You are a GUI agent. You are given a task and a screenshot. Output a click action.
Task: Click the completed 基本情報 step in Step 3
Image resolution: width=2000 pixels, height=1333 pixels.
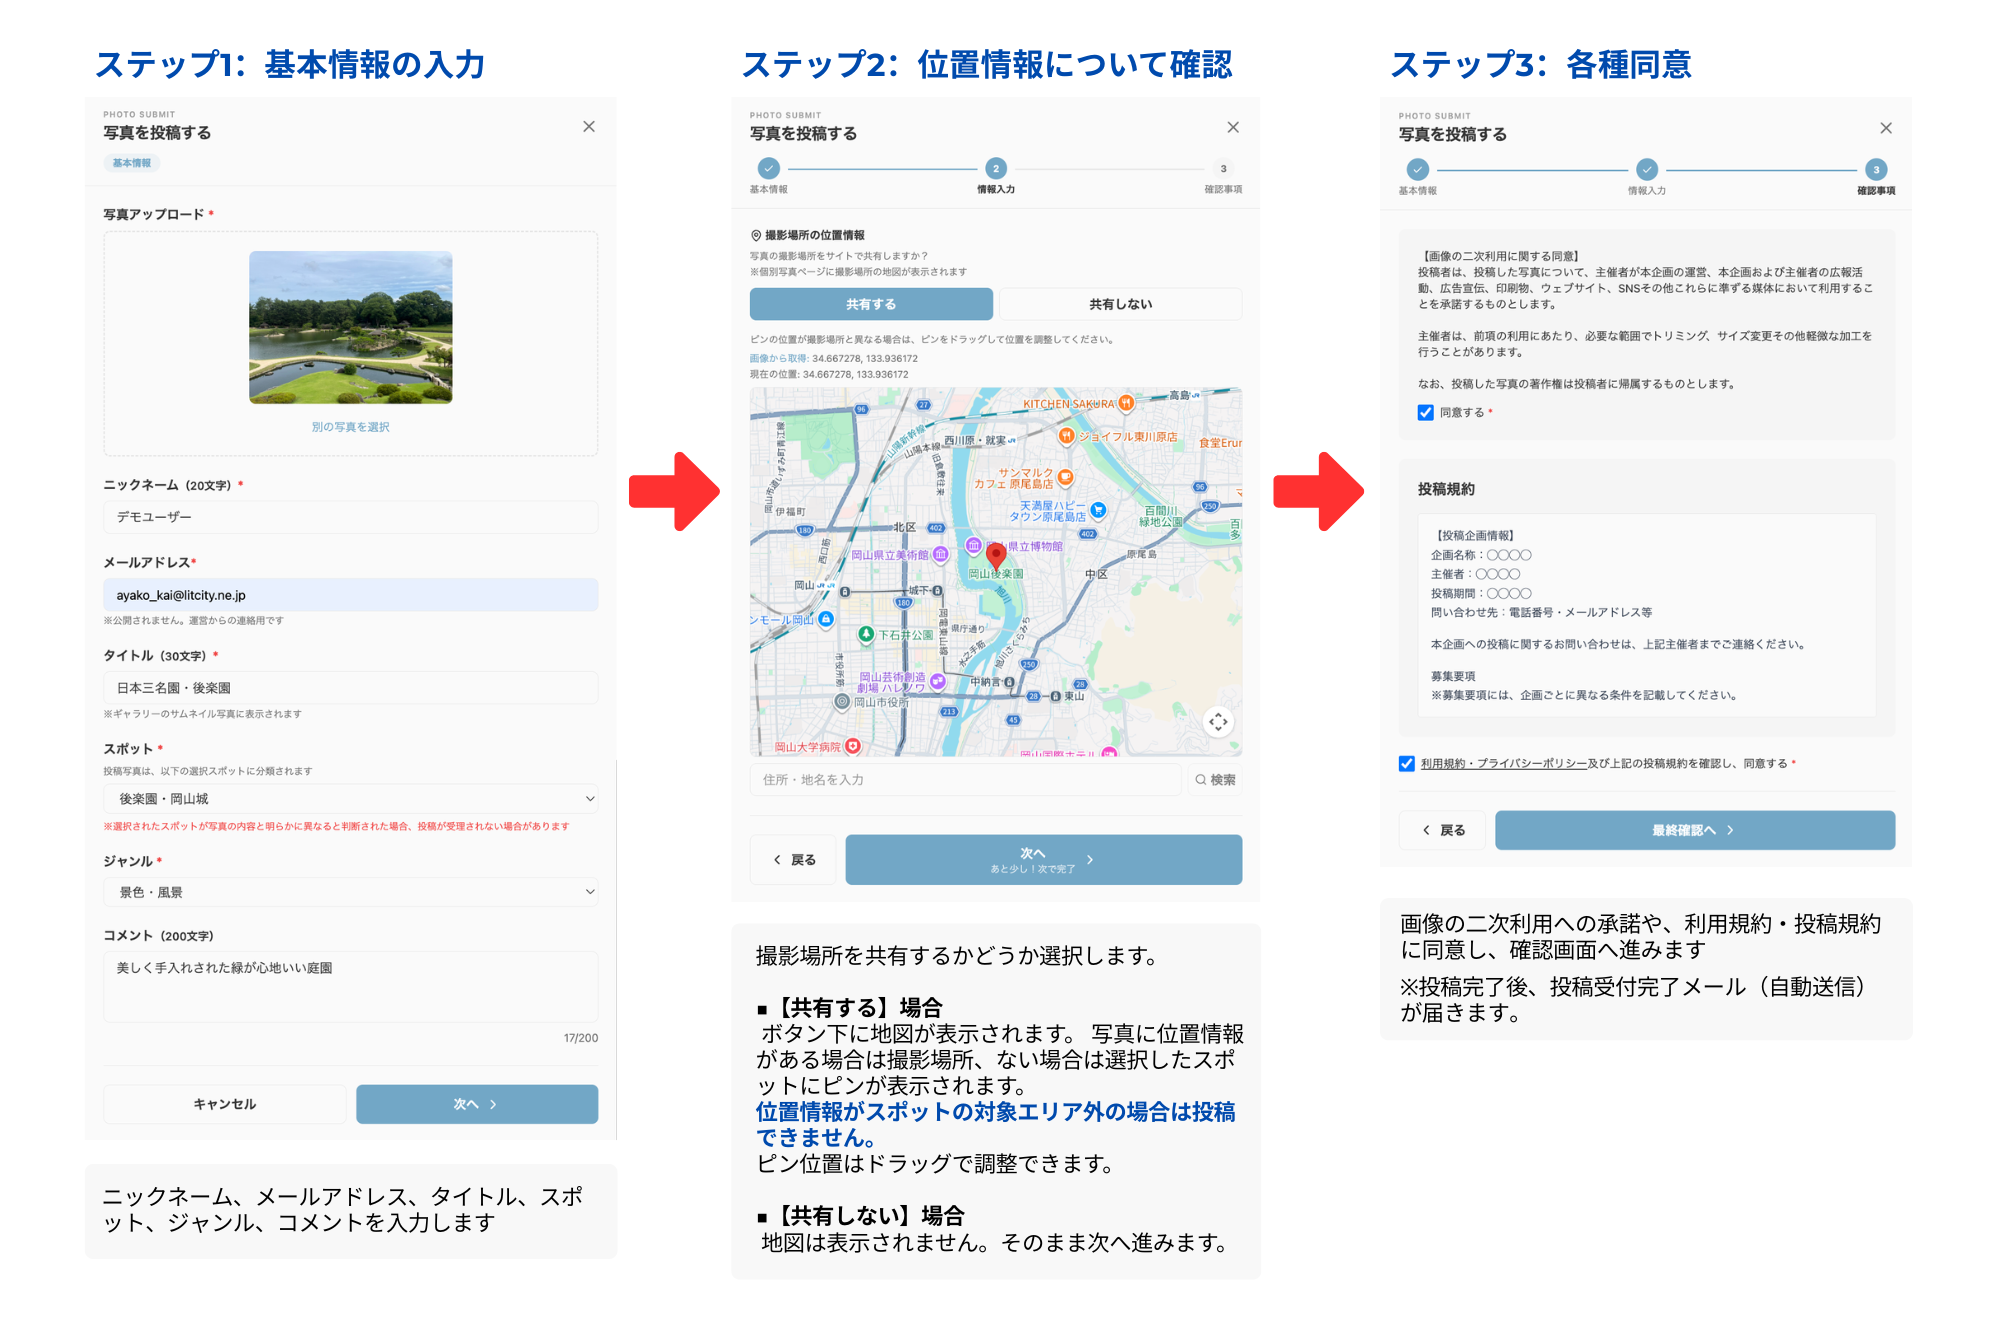pos(1417,169)
